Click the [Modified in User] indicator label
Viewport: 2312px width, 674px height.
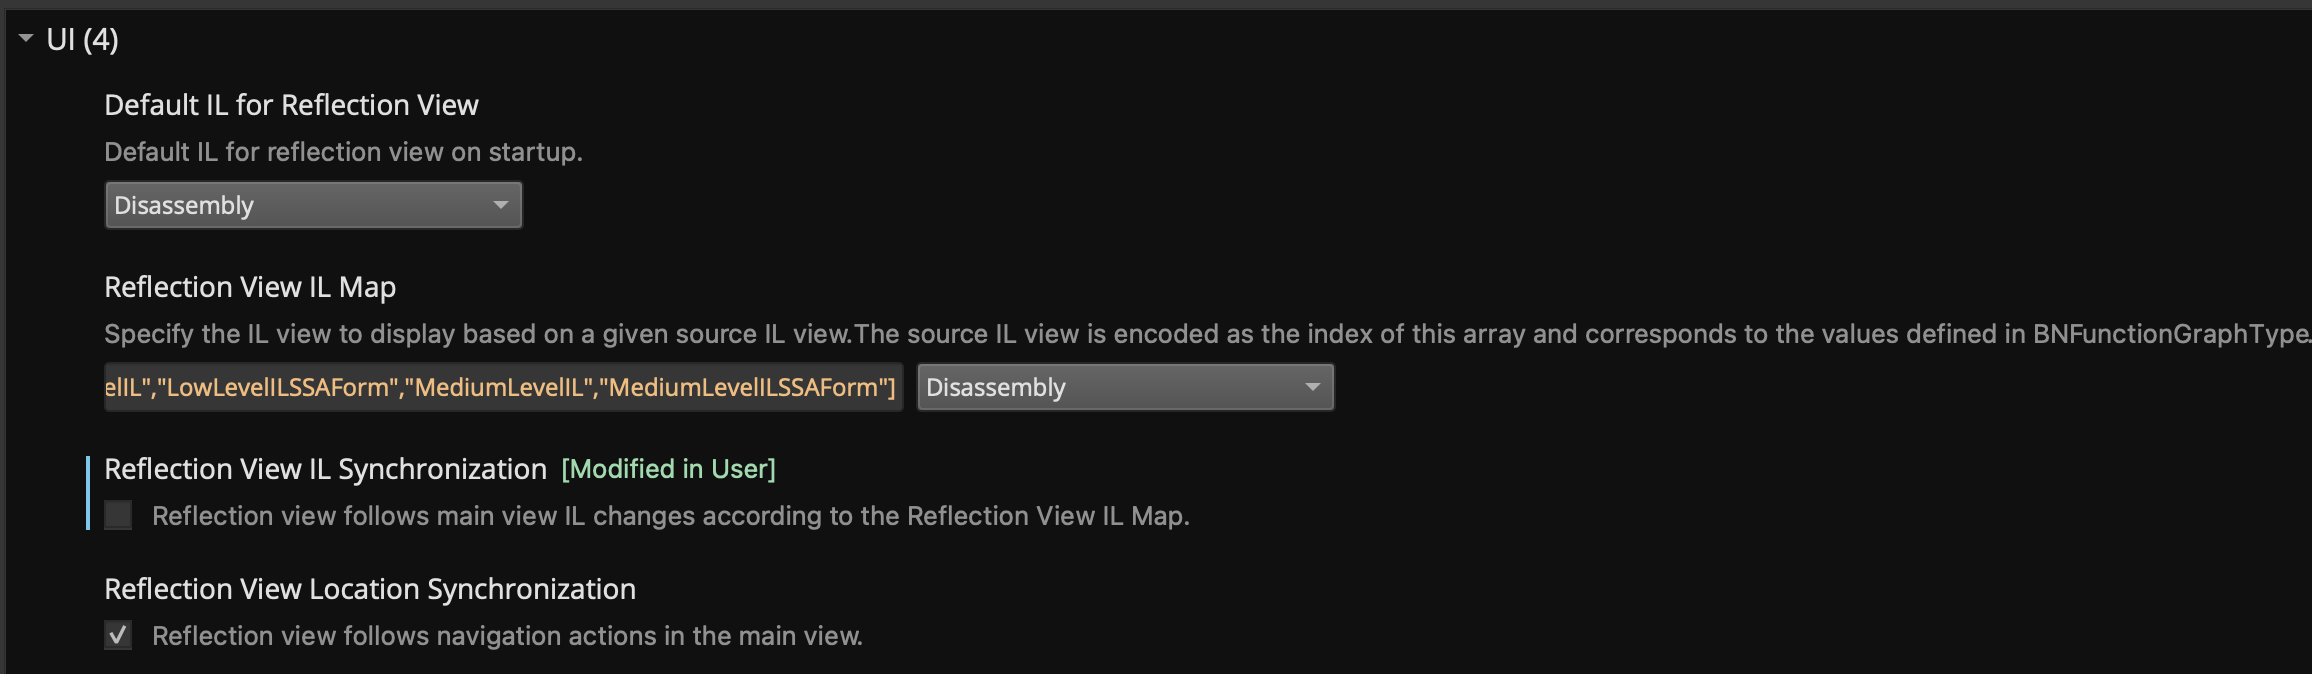(668, 469)
